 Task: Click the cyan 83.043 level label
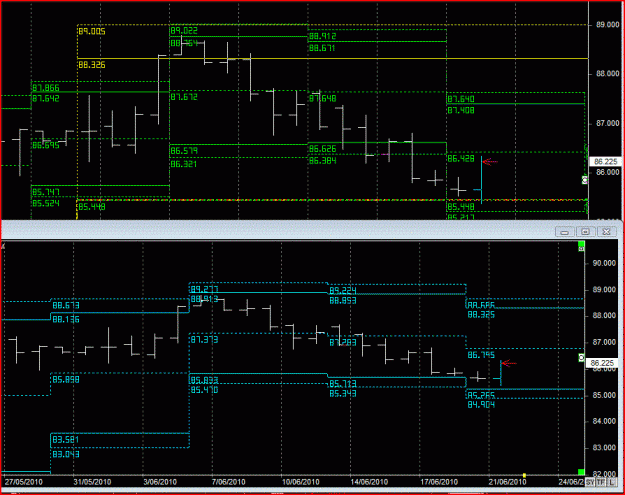point(66,454)
